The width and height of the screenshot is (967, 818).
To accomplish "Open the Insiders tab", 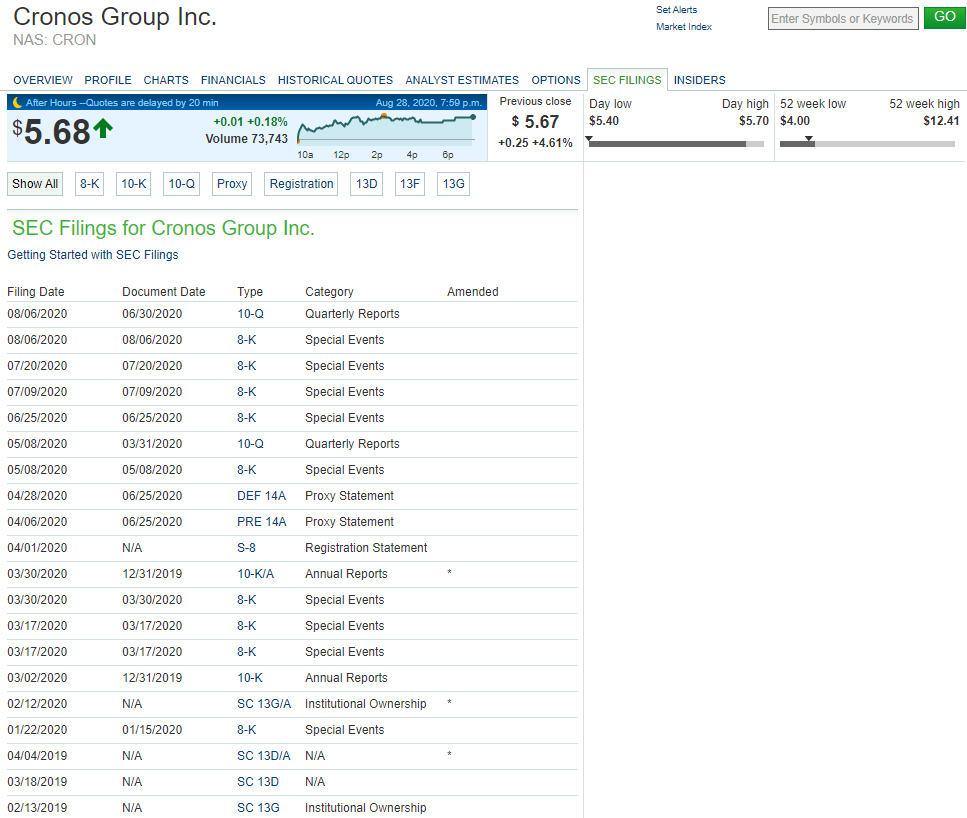I will click(699, 80).
